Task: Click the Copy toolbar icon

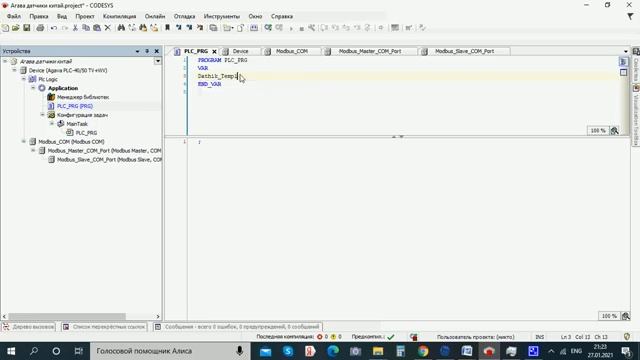Action: pyautogui.click(x=86, y=28)
